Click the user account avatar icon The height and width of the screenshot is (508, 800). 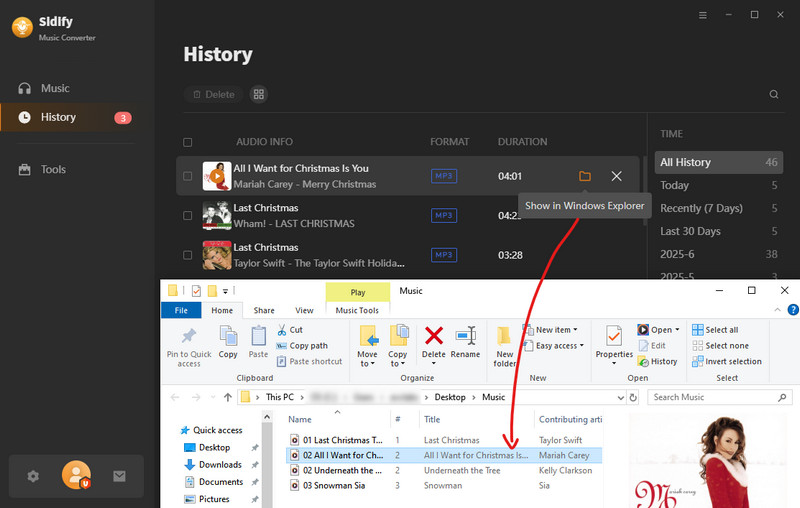[77, 475]
